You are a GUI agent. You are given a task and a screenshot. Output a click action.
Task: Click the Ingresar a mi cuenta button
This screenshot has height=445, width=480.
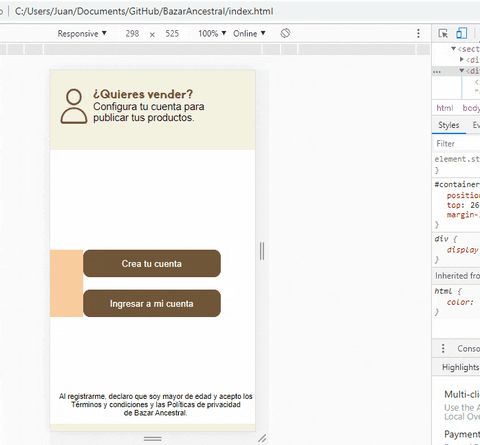(152, 303)
